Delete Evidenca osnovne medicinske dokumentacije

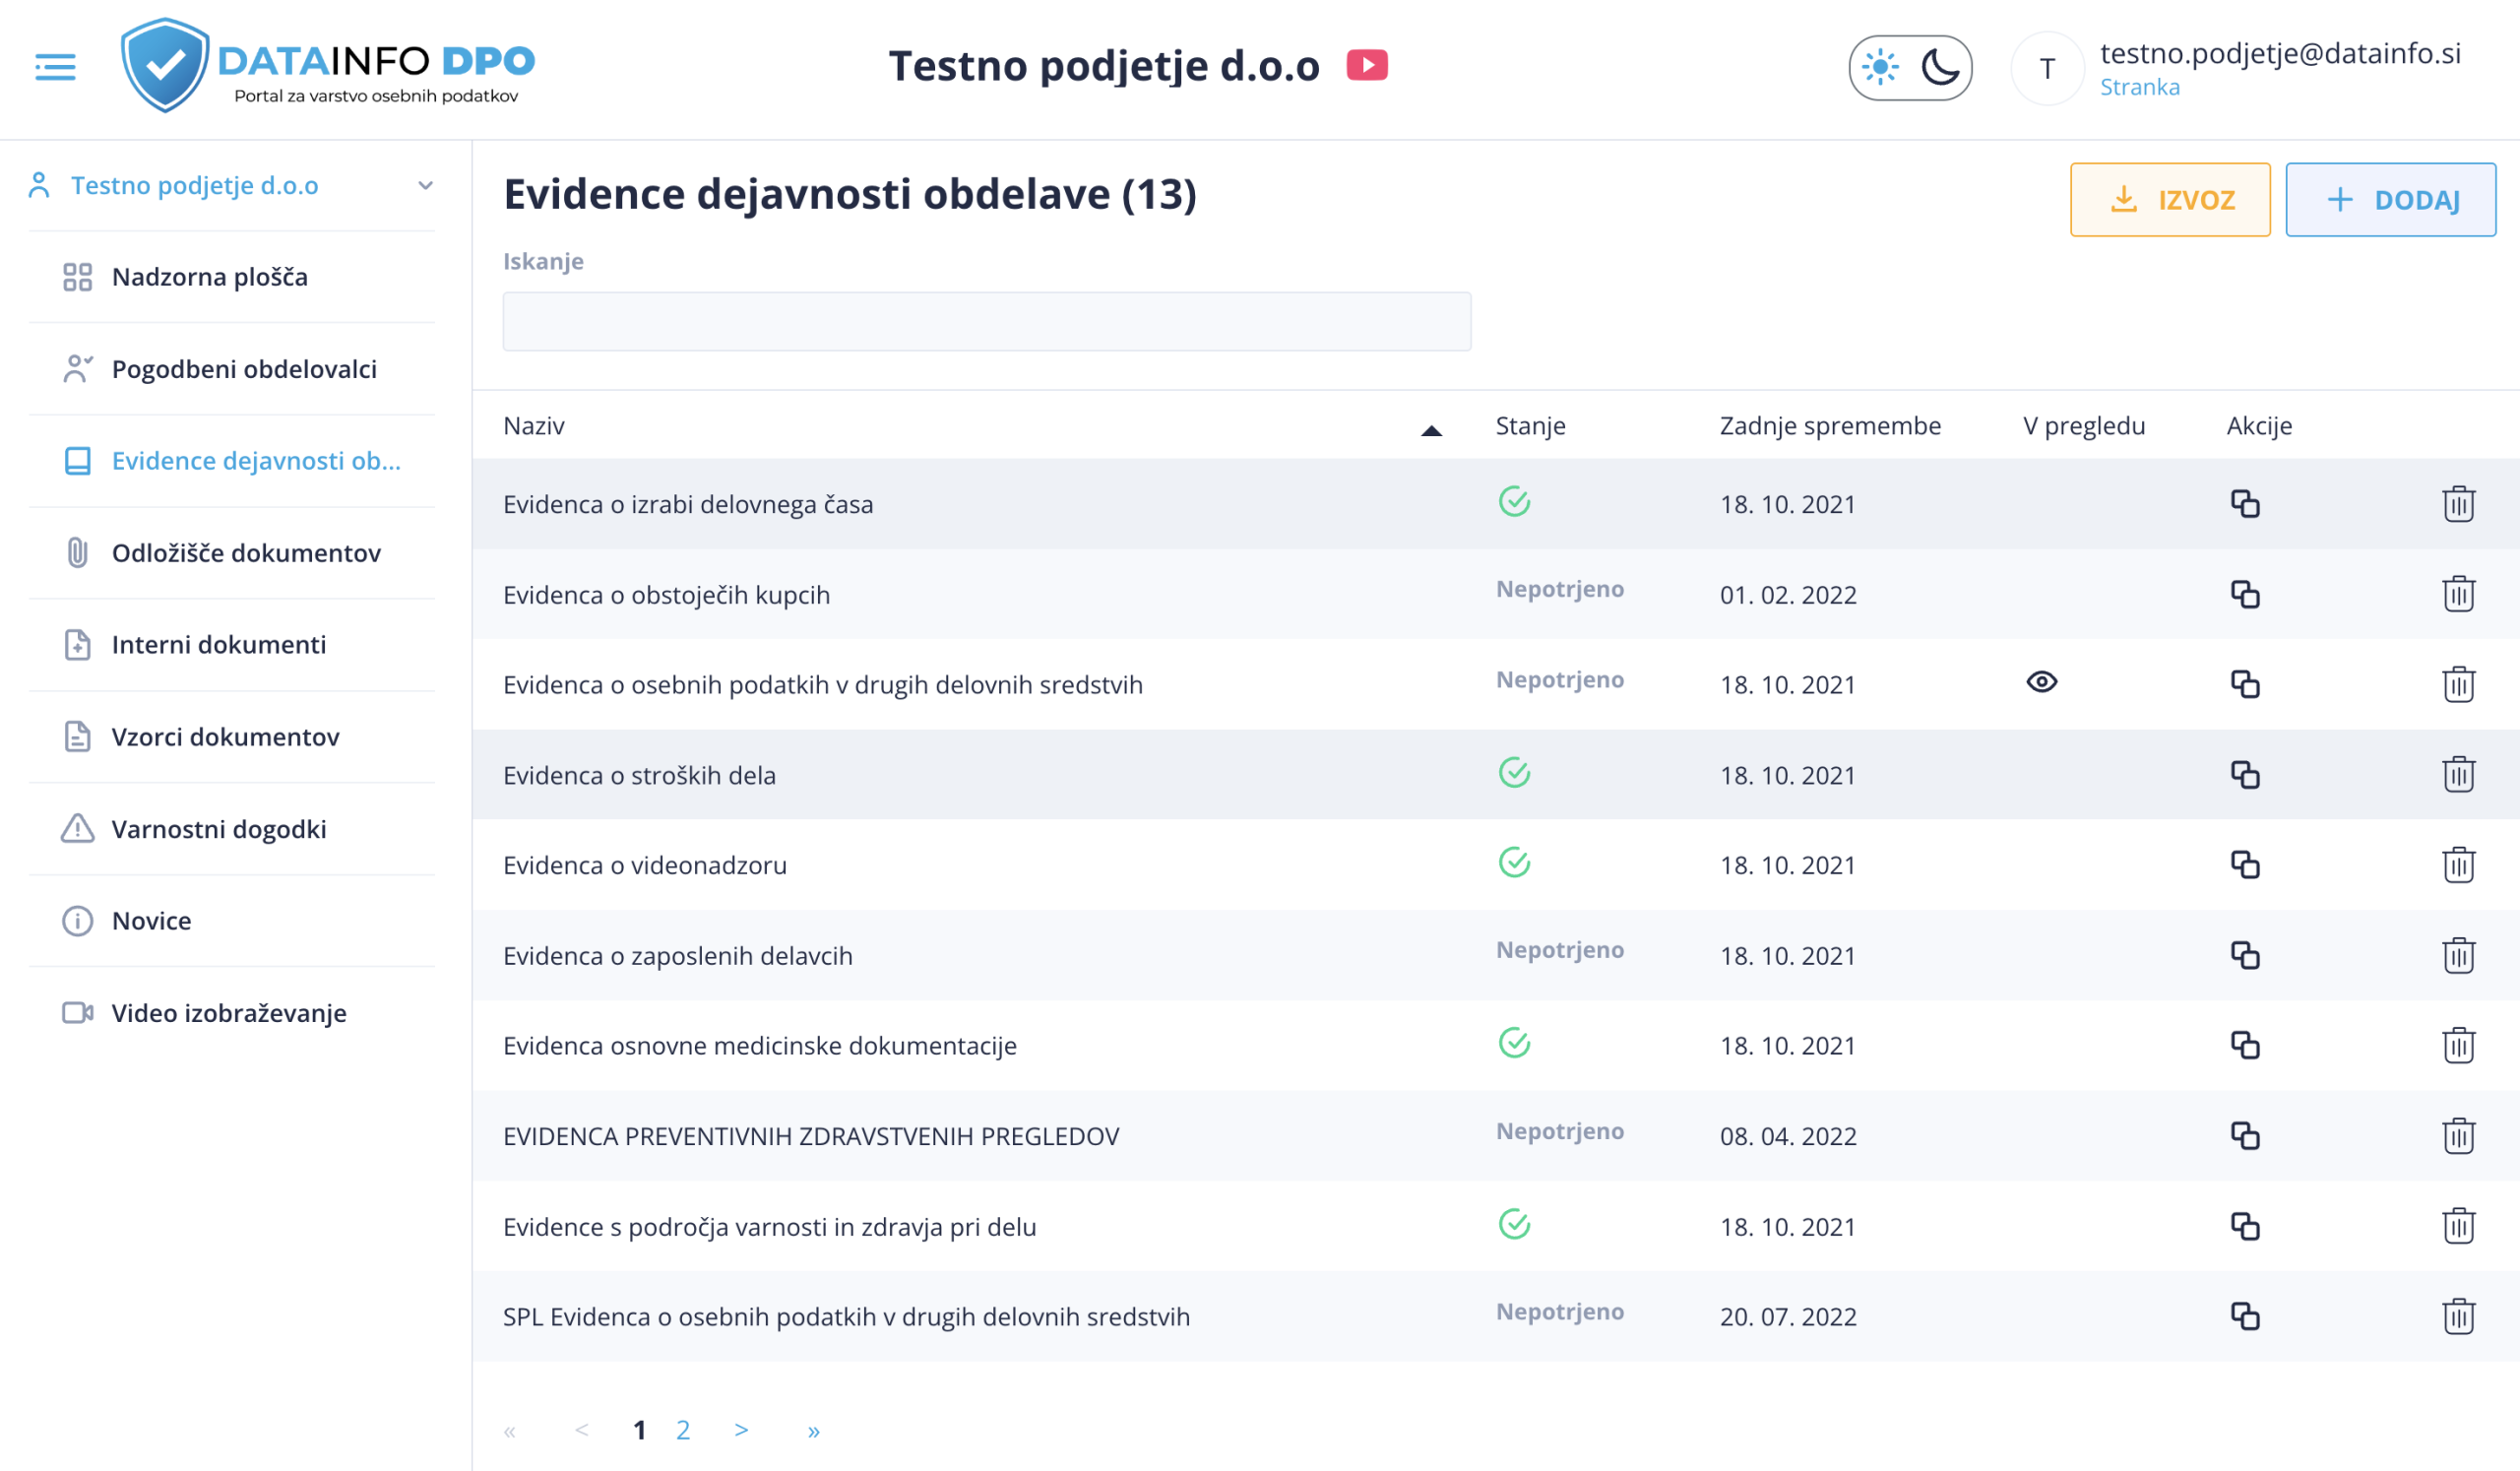[x=2458, y=1046]
